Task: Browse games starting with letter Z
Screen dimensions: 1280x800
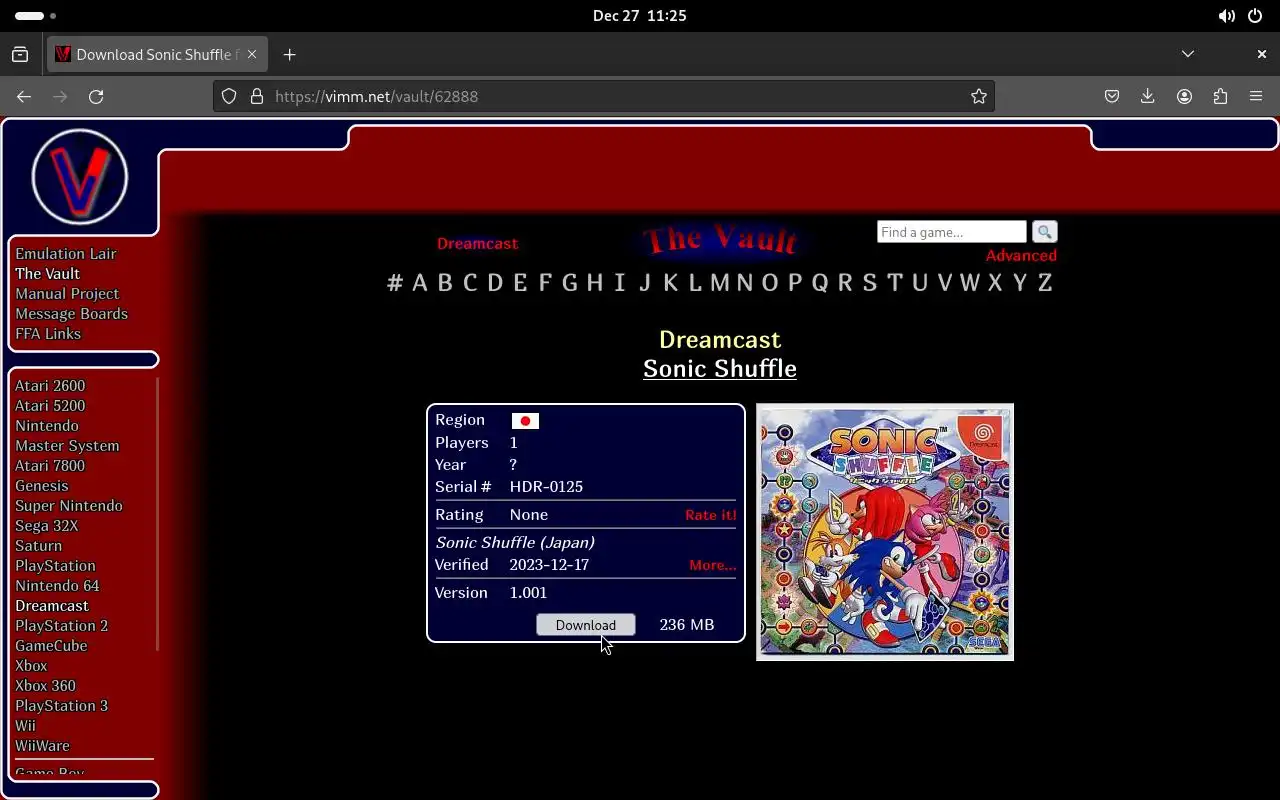Action: pos(1045,283)
